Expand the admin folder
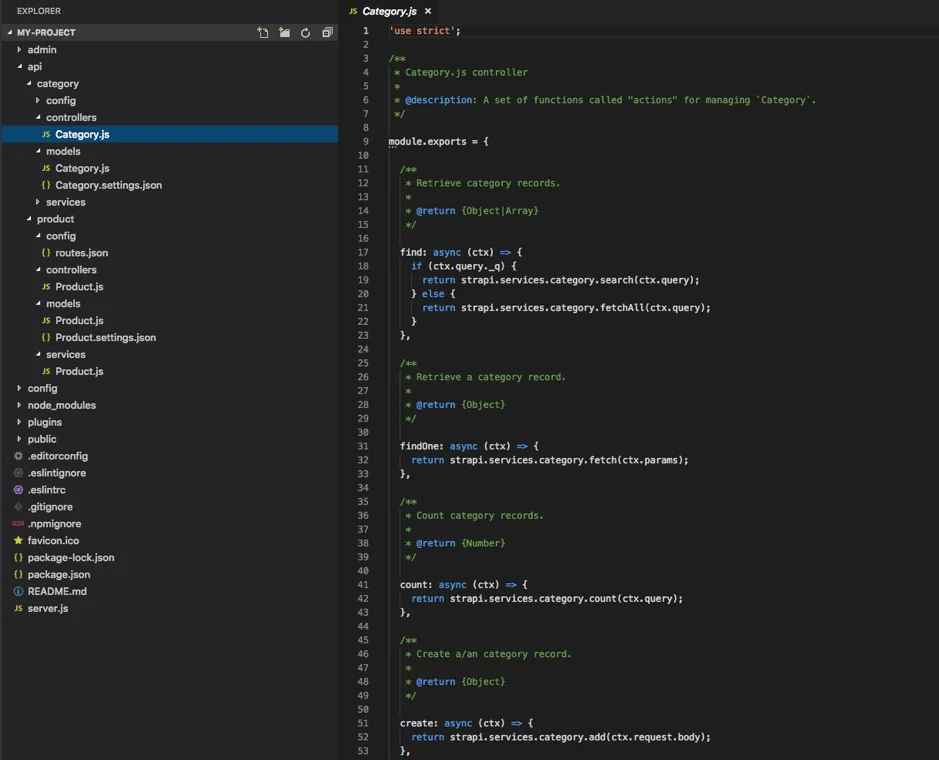The height and width of the screenshot is (760, 939). tap(19, 50)
